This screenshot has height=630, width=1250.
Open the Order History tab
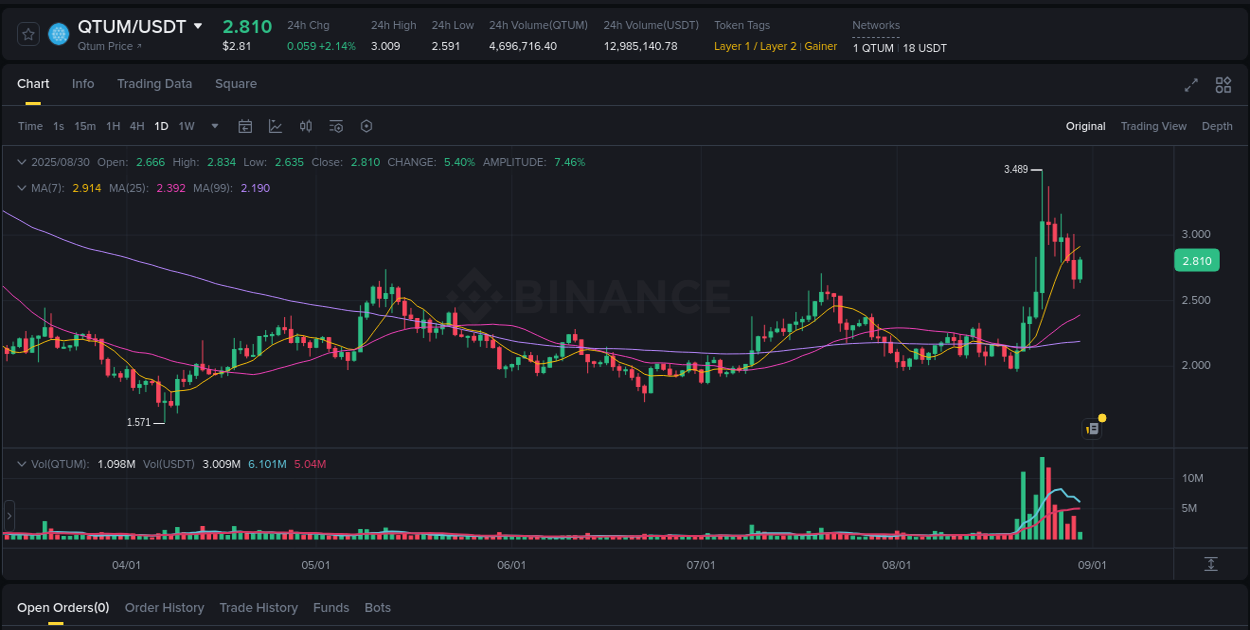pyautogui.click(x=164, y=607)
